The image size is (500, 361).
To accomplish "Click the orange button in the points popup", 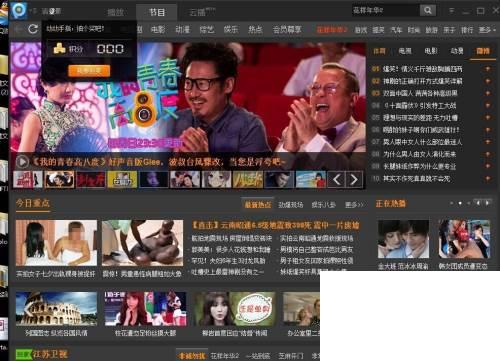I will pos(89,71).
